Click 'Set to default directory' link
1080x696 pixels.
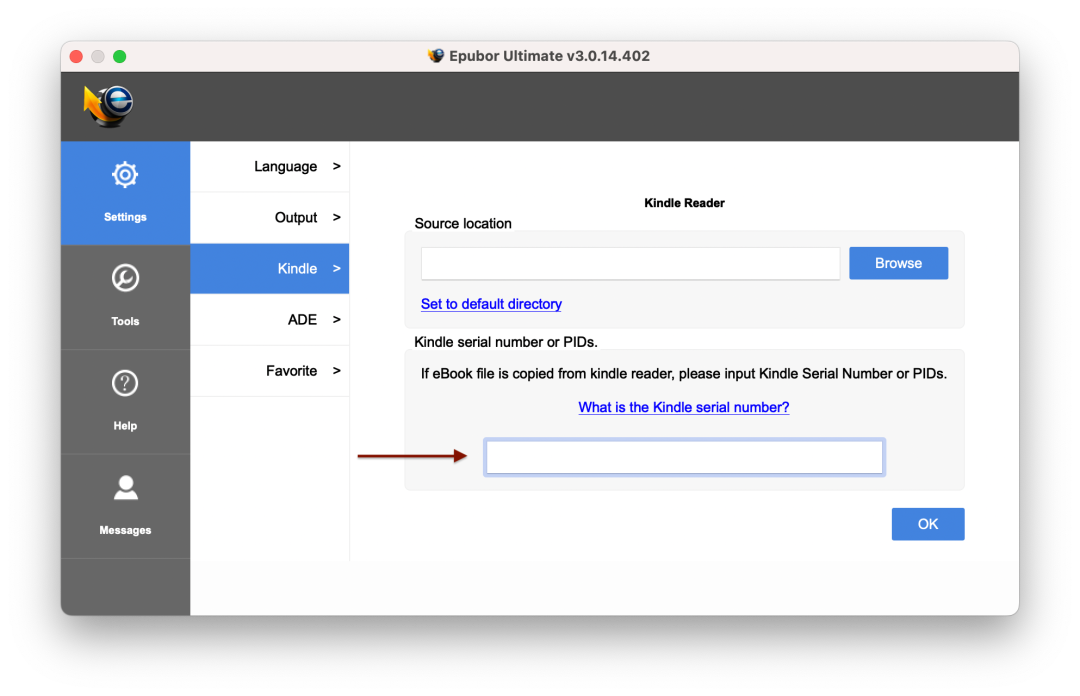(x=491, y=304)
